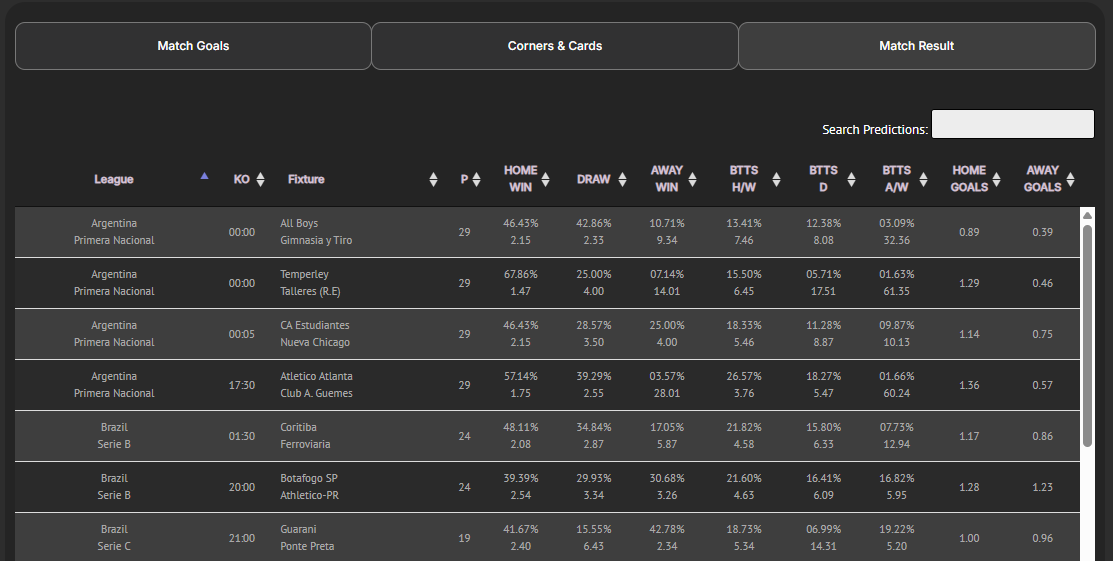
Task: Sort by HOME WIN percentage arrows
Action: coord(545,180)
